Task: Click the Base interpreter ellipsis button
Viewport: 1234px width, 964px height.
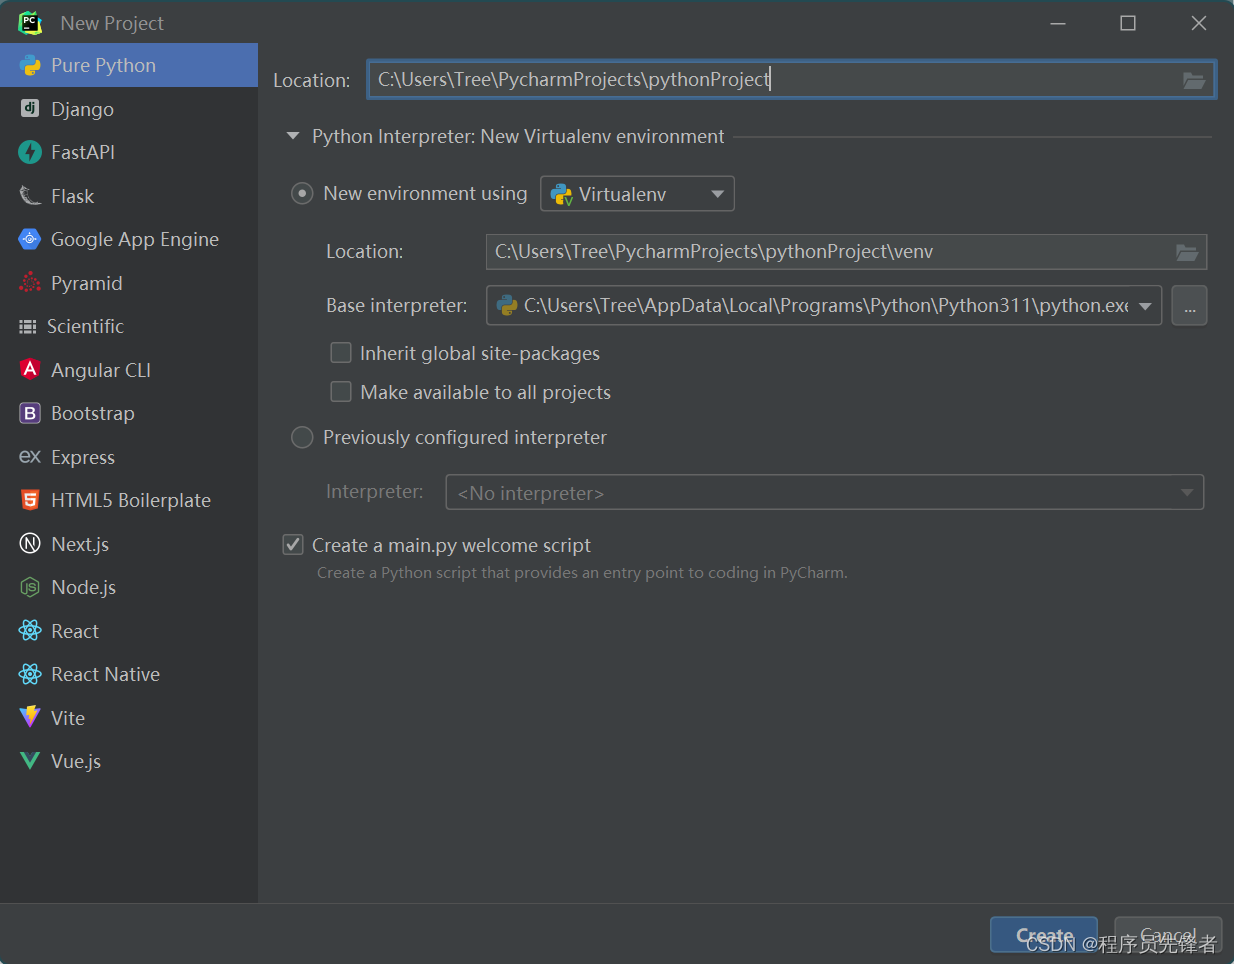Action: (x=1189, y=306)
